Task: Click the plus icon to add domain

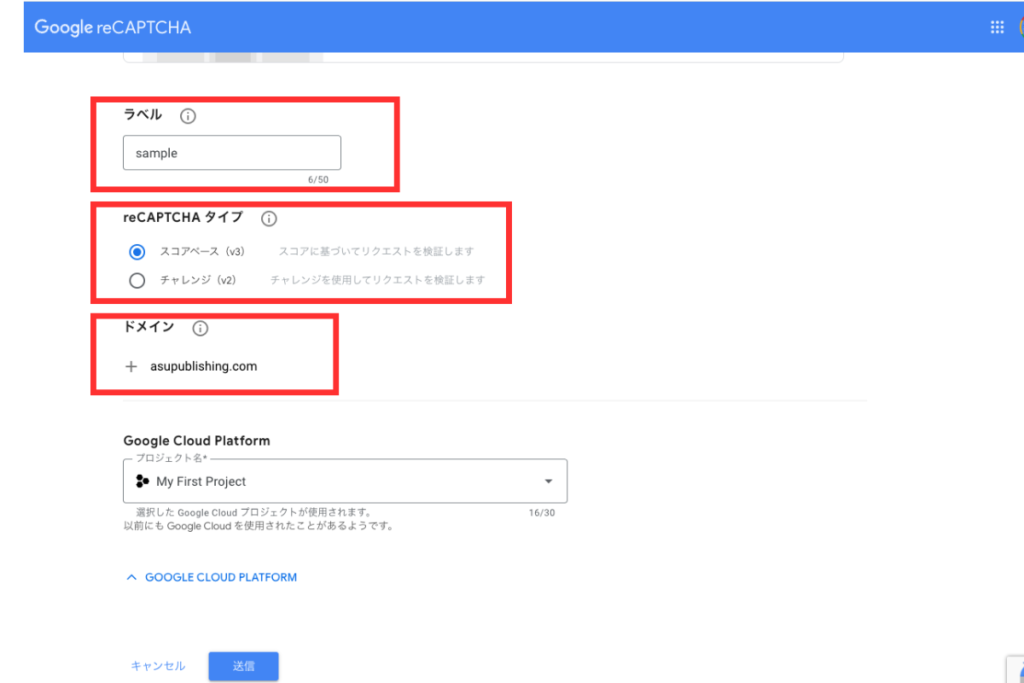Action: point(131,367)
